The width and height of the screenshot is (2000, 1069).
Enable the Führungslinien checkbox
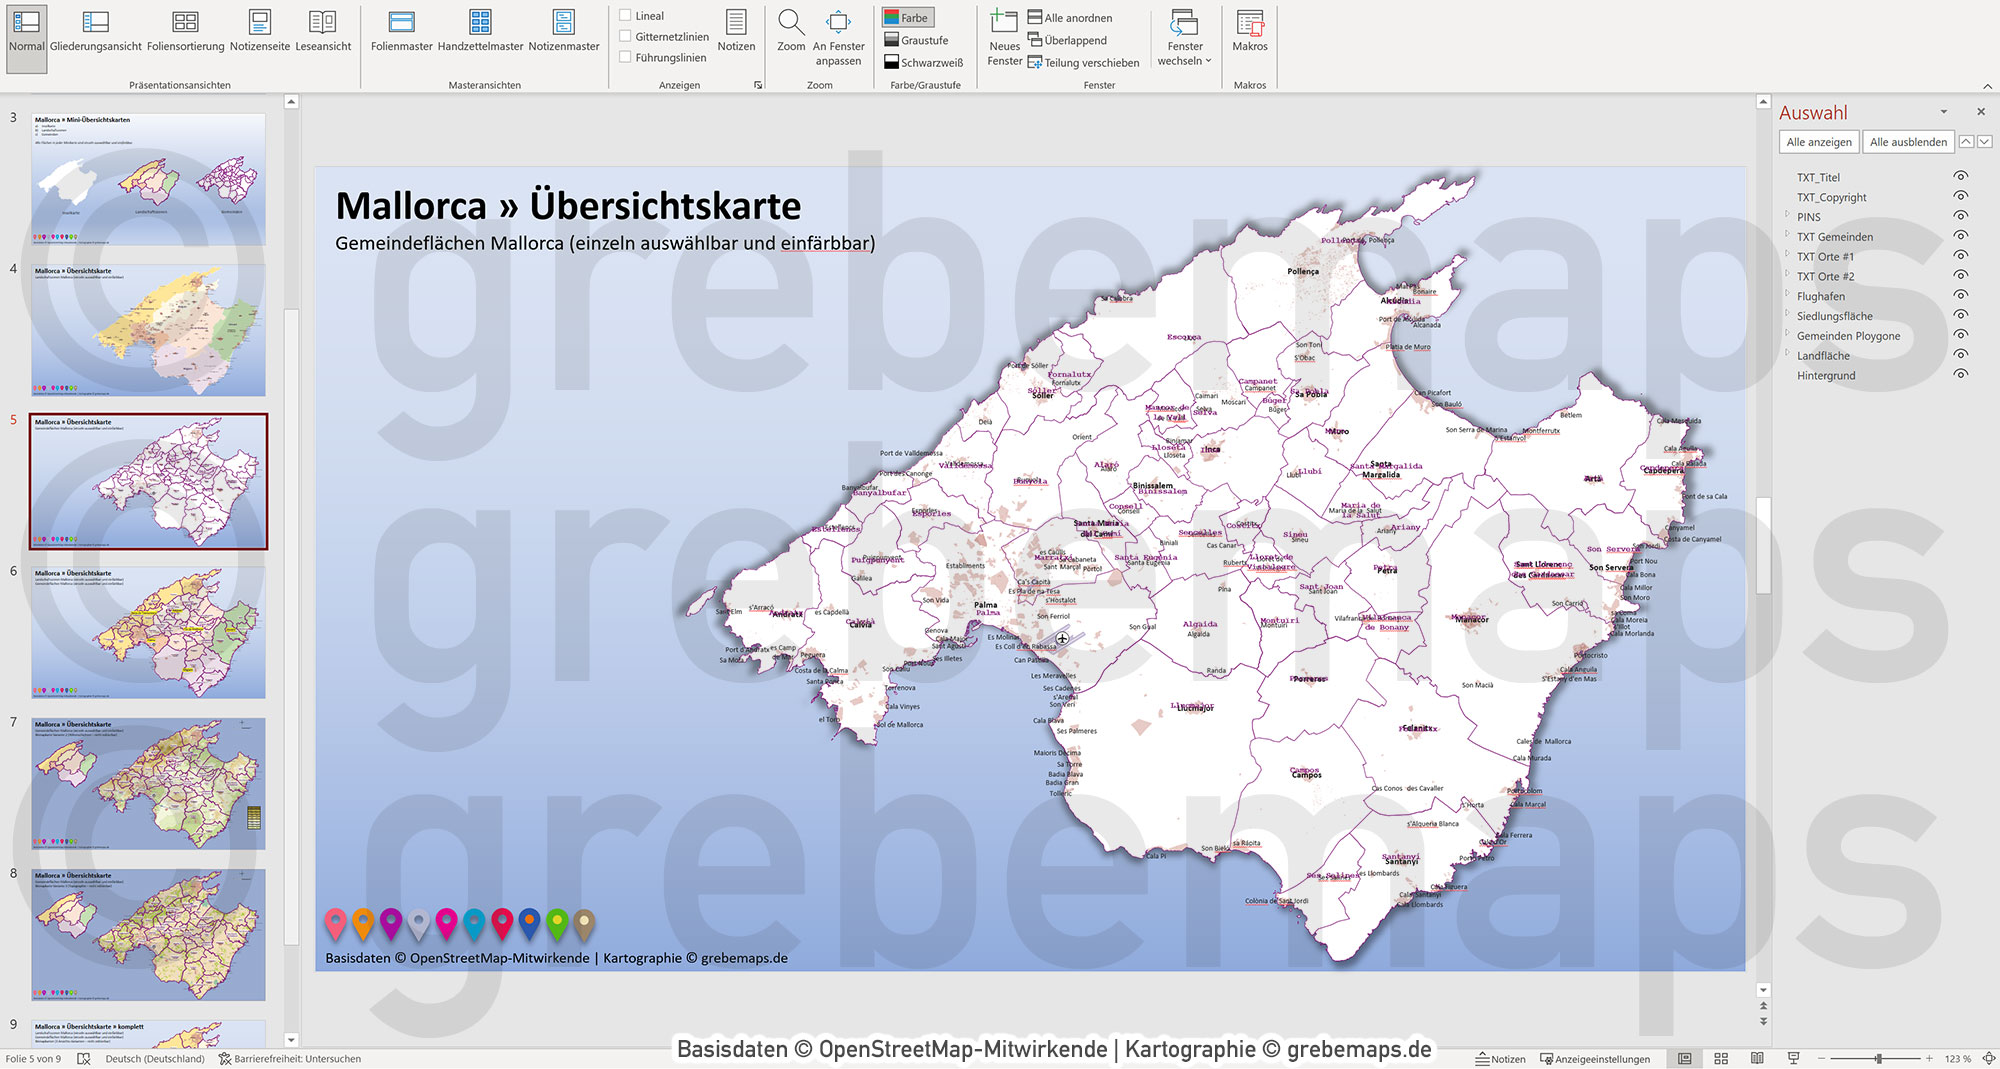(x=626, y=57)
